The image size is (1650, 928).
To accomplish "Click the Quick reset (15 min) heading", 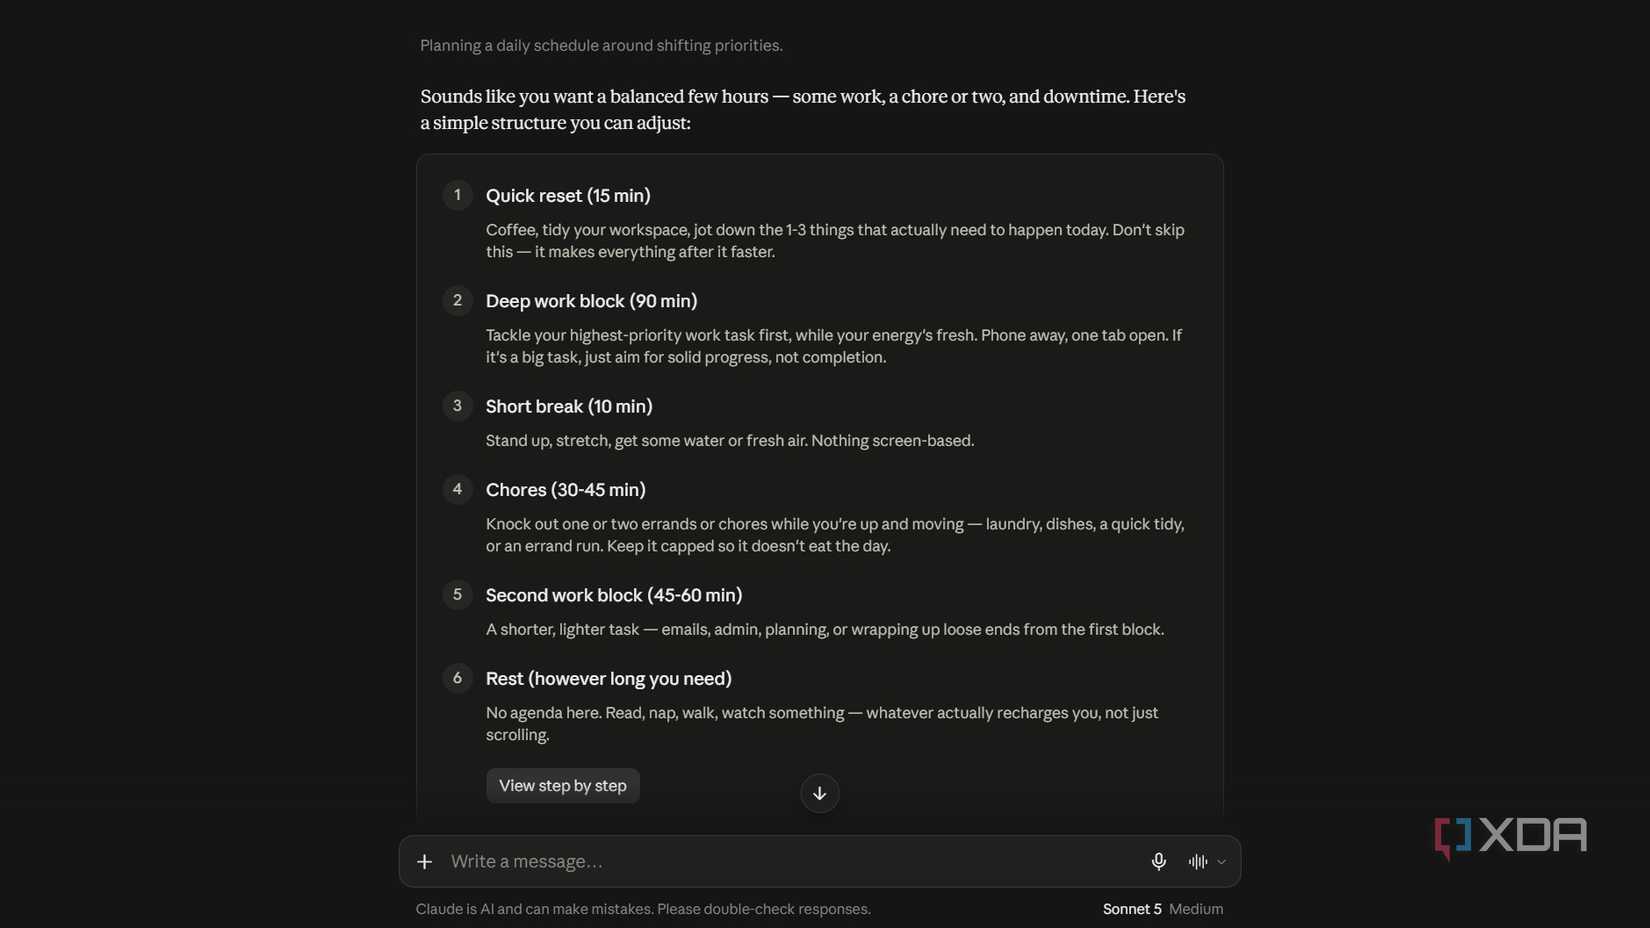I will [568, 196].
